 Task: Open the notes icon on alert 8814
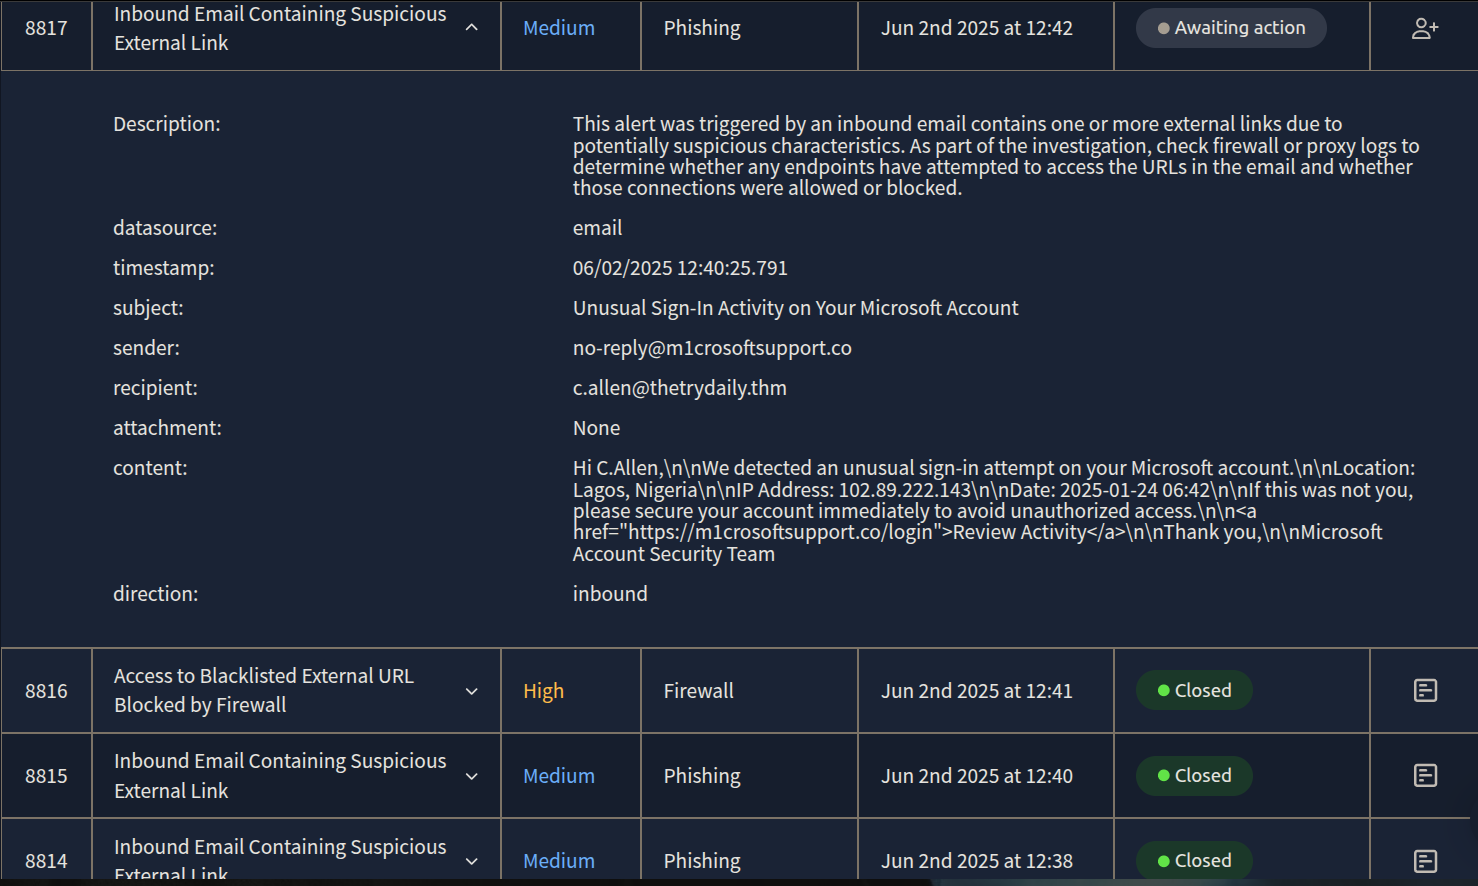[x=1424, y=860]
